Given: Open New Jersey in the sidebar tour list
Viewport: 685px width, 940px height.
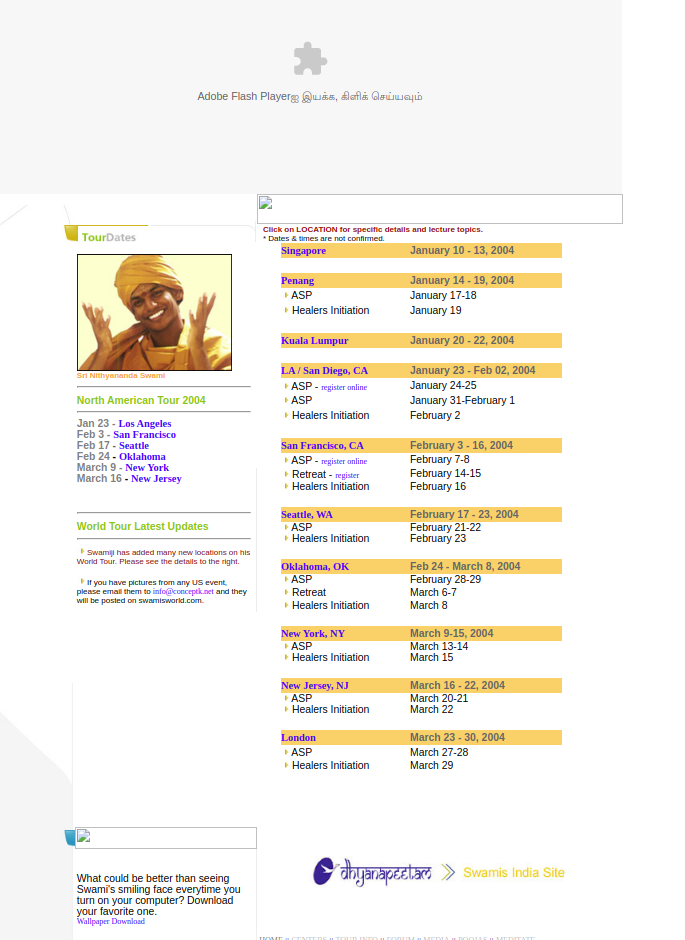Looking at the screenshot, I should tap(156, 479).
